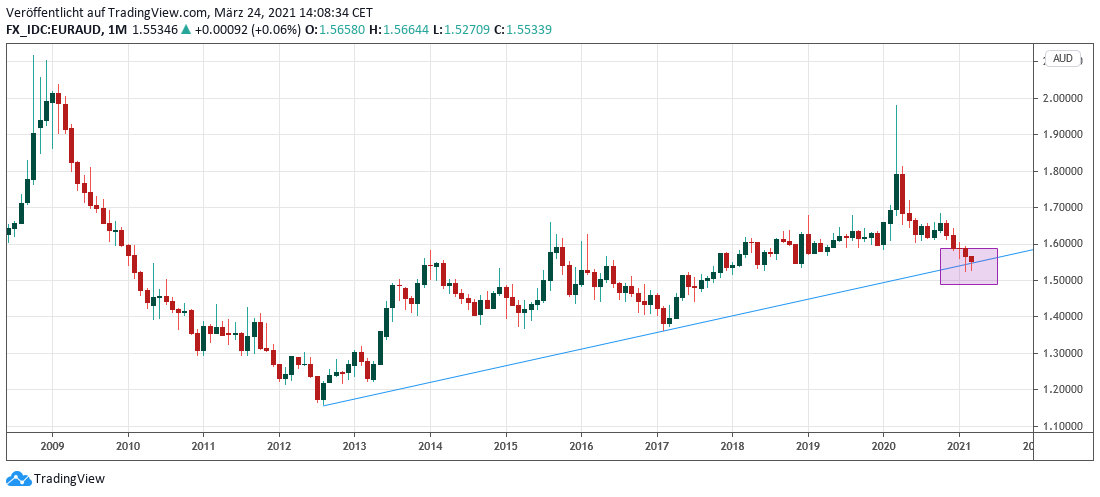The height and width of the screenshot is (497, 1100).
Task: Select the purple highlighted rectangle on chart
Action: tap(969, 266)
